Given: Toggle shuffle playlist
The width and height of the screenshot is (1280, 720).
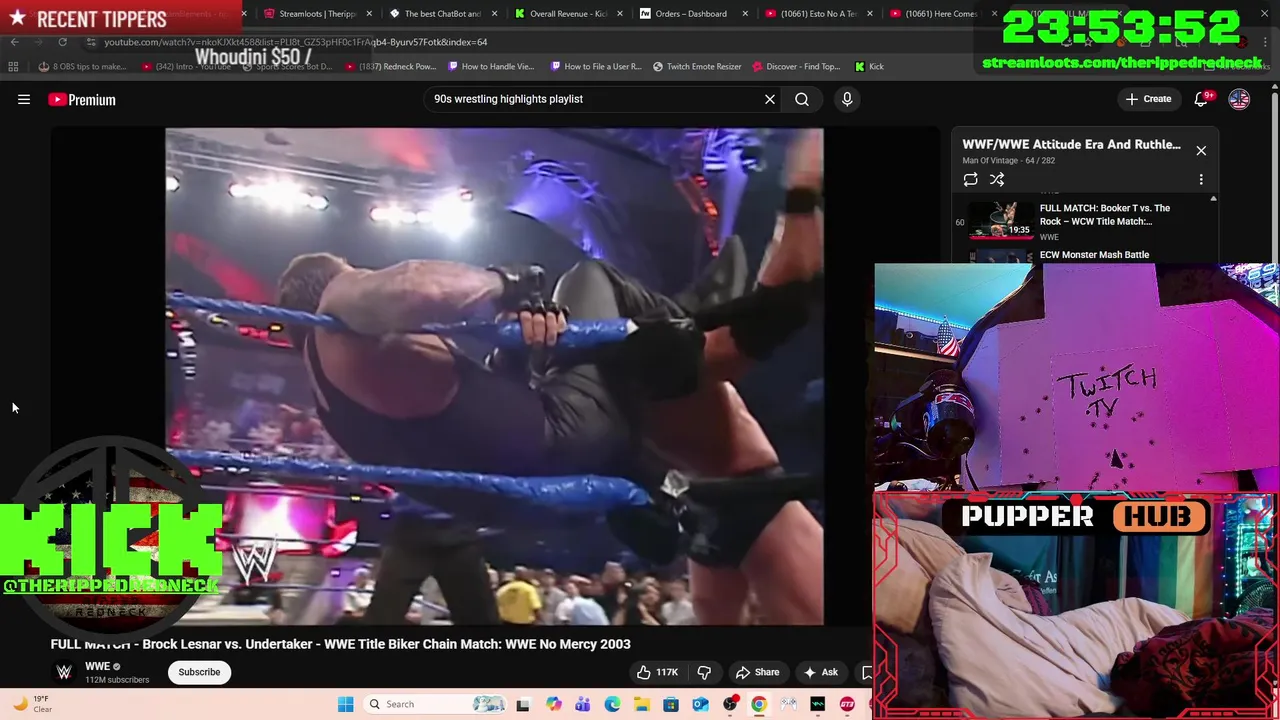Looking at the screenshot, I should (997, 180).
